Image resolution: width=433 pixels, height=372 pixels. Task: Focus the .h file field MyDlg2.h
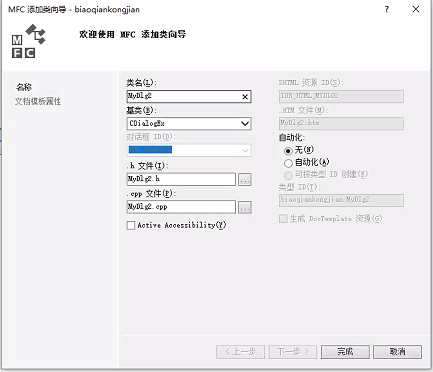tap(181, 179)
